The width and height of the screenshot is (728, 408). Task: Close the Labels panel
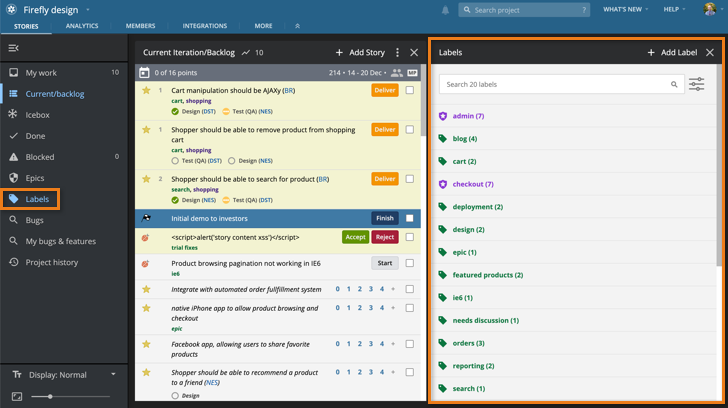pos(710,52)
